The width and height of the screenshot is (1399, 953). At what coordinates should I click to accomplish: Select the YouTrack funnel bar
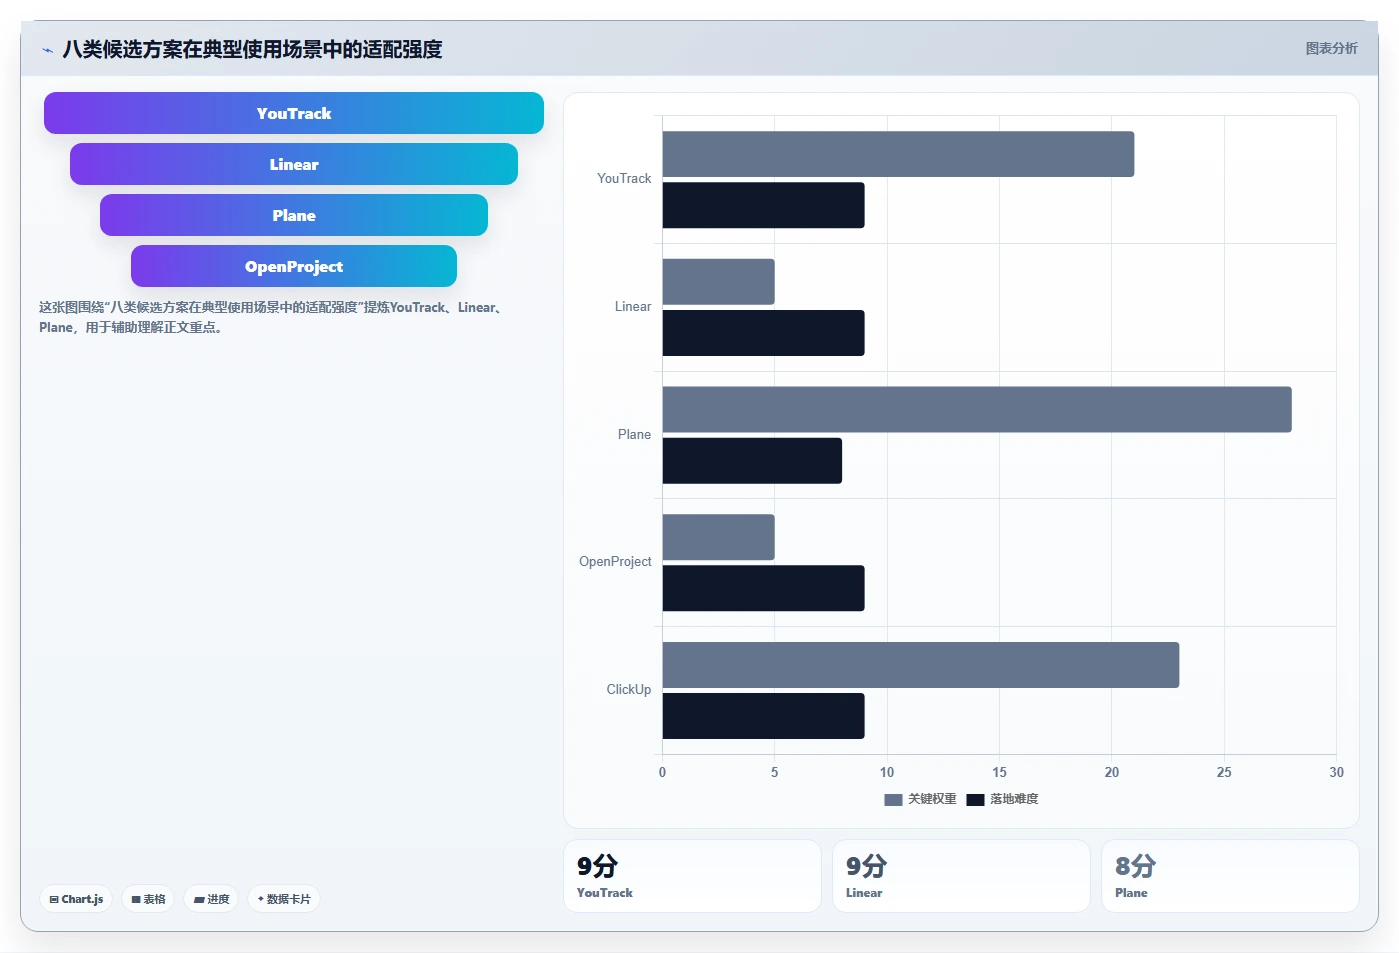[294, 113]
